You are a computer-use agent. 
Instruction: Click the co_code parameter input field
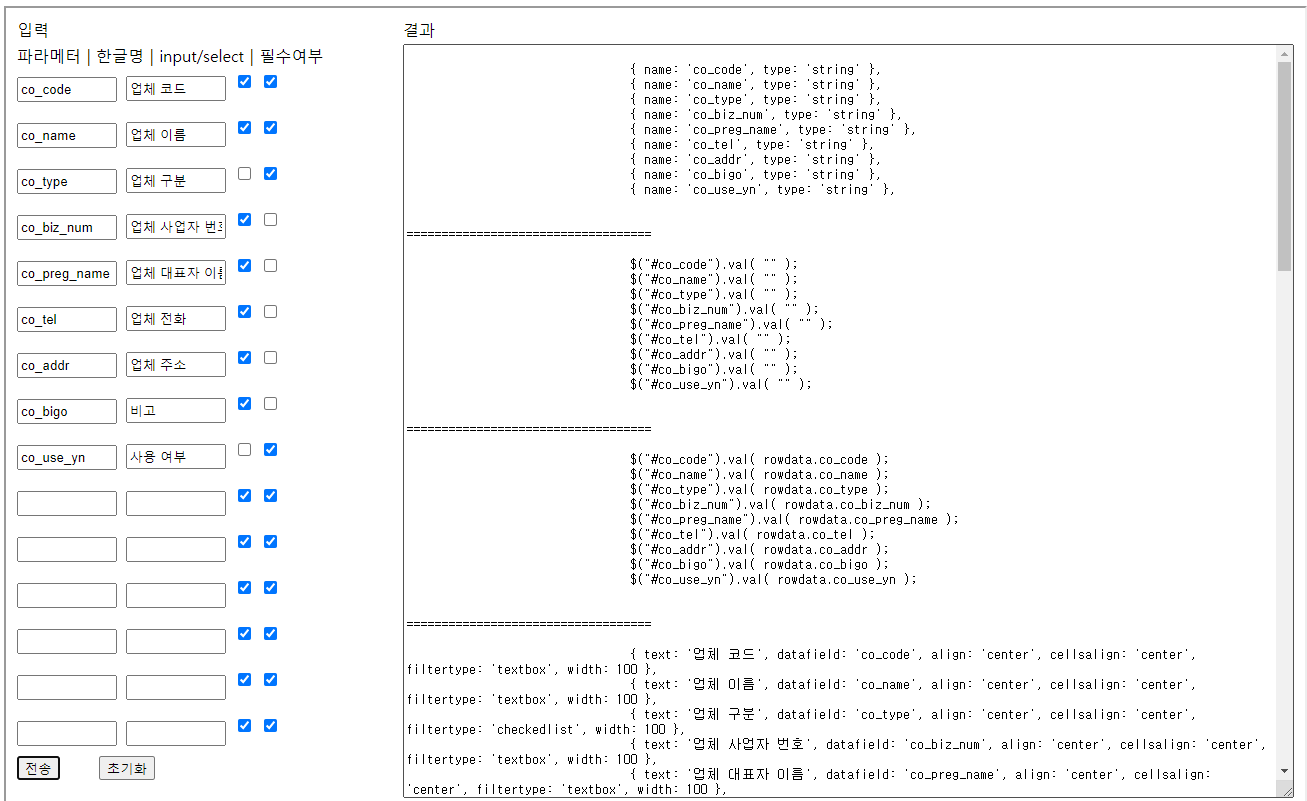pyautogui.click(x=67, y=89)
